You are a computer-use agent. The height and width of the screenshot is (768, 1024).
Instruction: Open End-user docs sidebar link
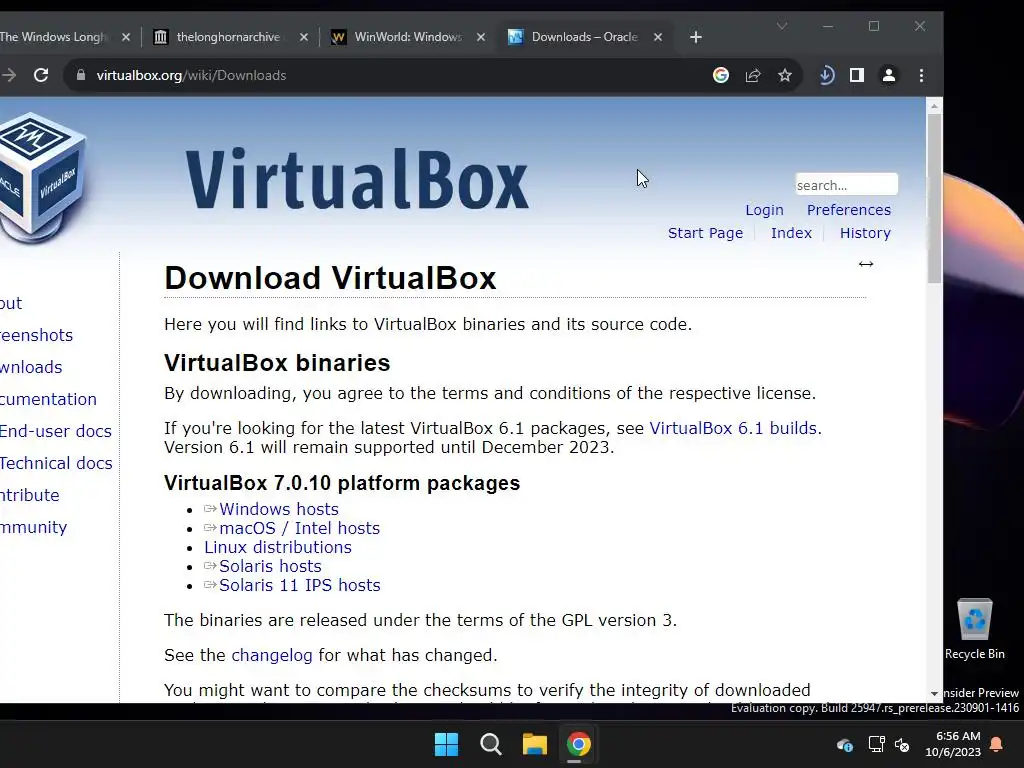[56, 431]
